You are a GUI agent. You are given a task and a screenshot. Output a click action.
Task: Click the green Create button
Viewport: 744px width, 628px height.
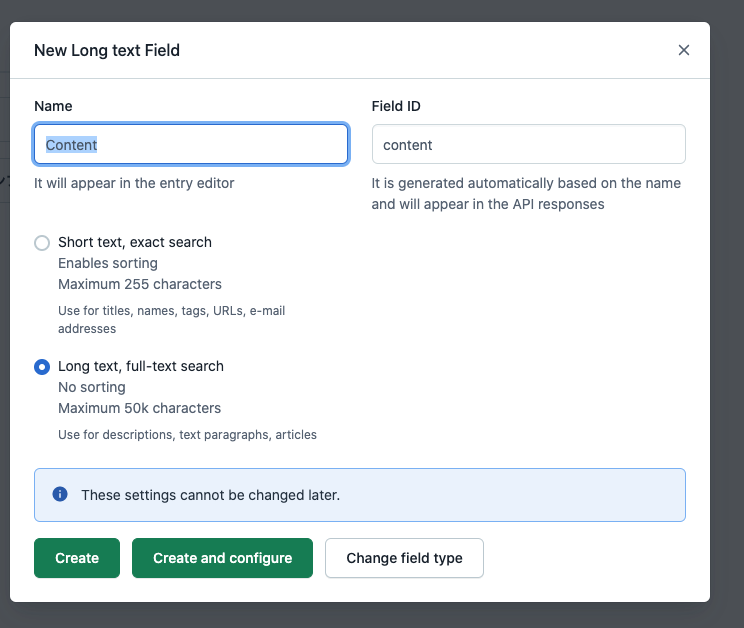tap(77, 558)
